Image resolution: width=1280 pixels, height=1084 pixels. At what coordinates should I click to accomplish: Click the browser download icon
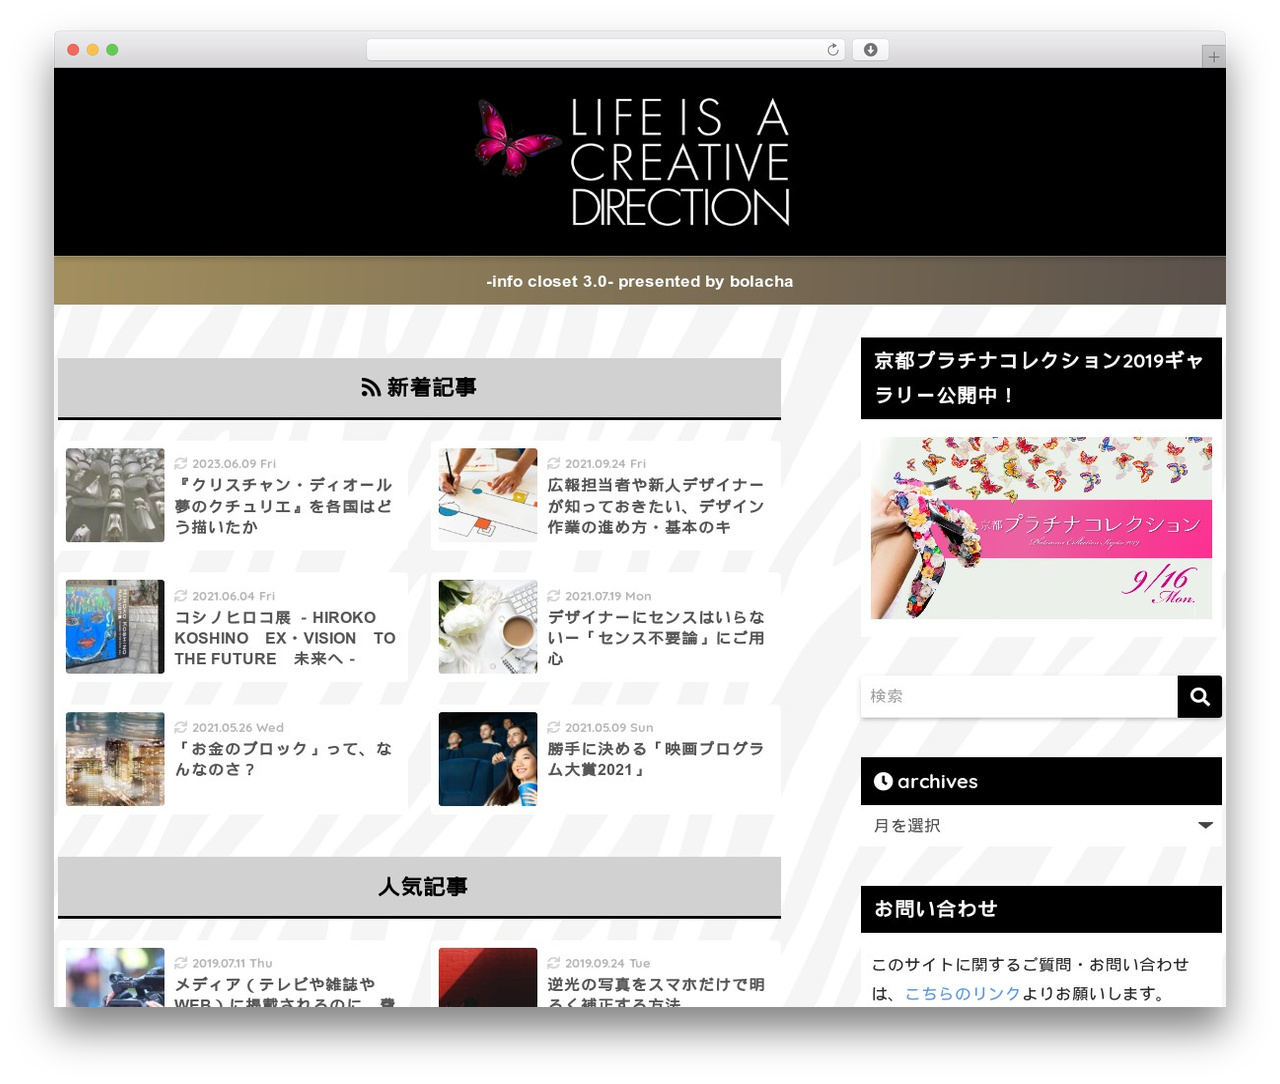[x=870, y=50]
